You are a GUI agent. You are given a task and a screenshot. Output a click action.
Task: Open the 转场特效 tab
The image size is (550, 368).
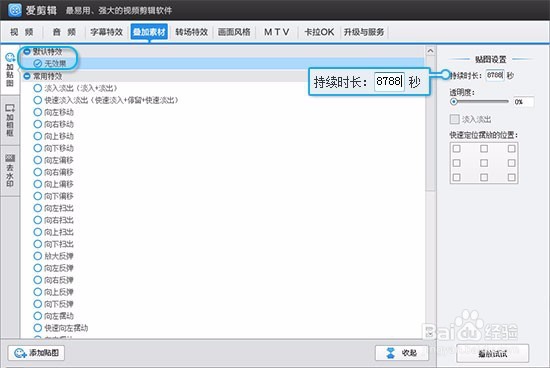[x=192, y=32]
